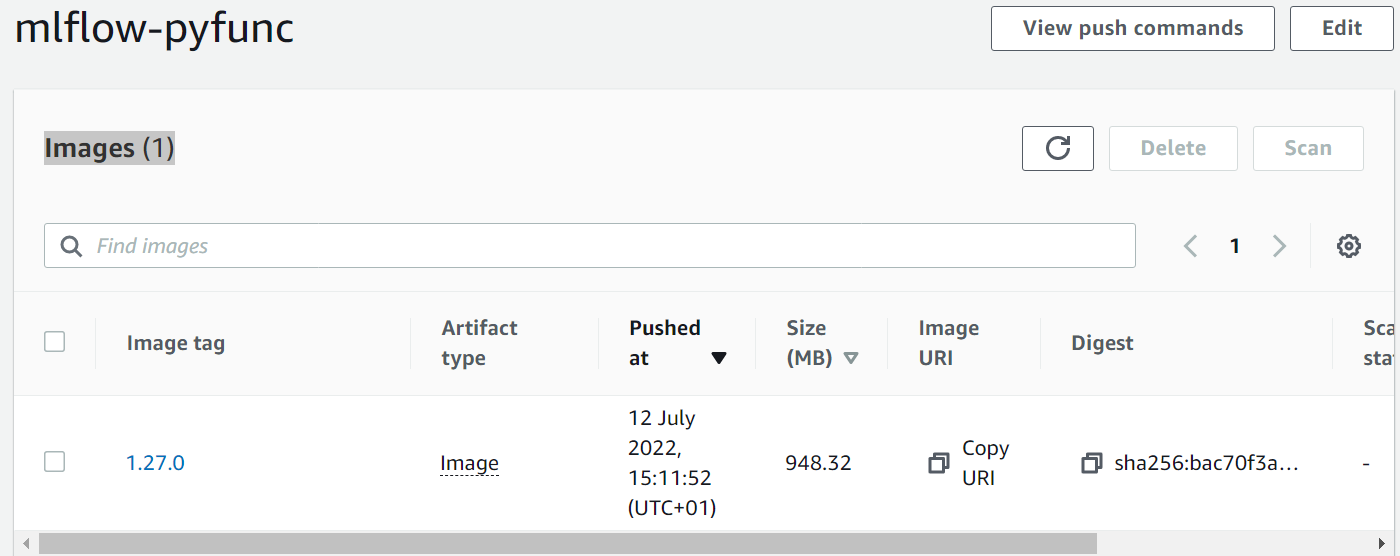This screenshot has height=556, width=1400.
Task: Click left arrow of horizontal scrollbar
Action: (26, 543)
